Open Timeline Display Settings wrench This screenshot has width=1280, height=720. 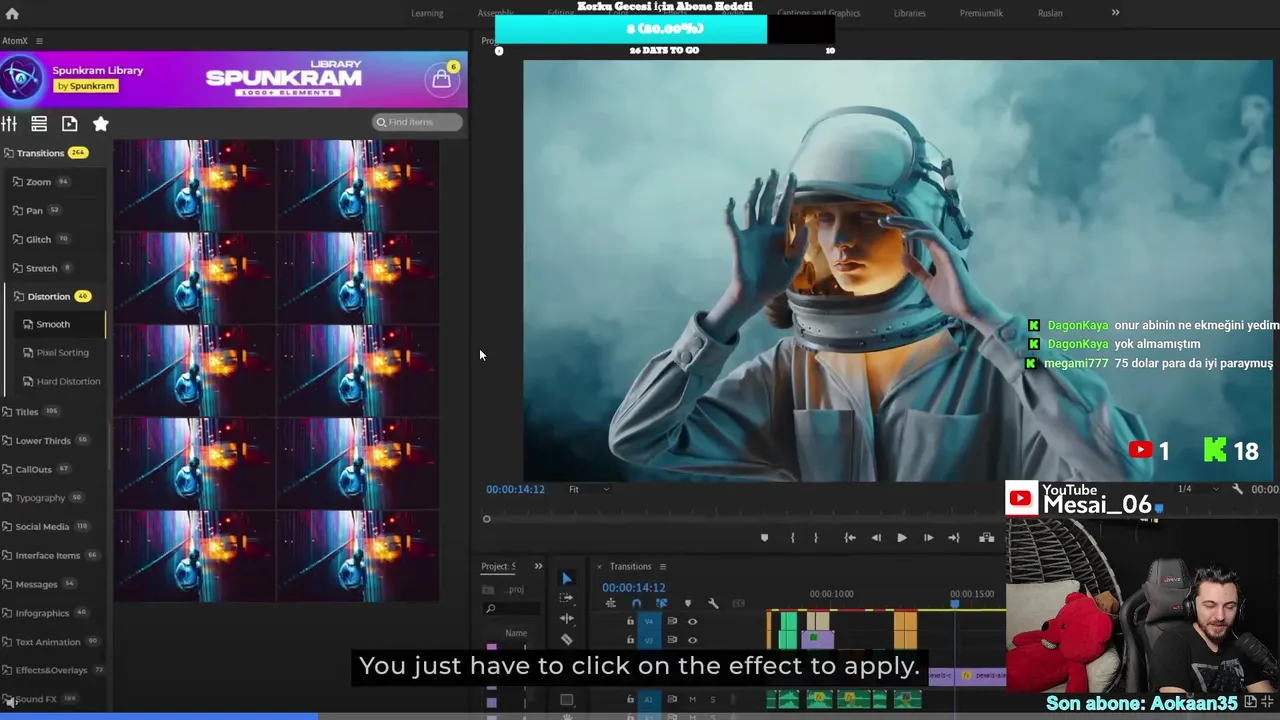713,603
